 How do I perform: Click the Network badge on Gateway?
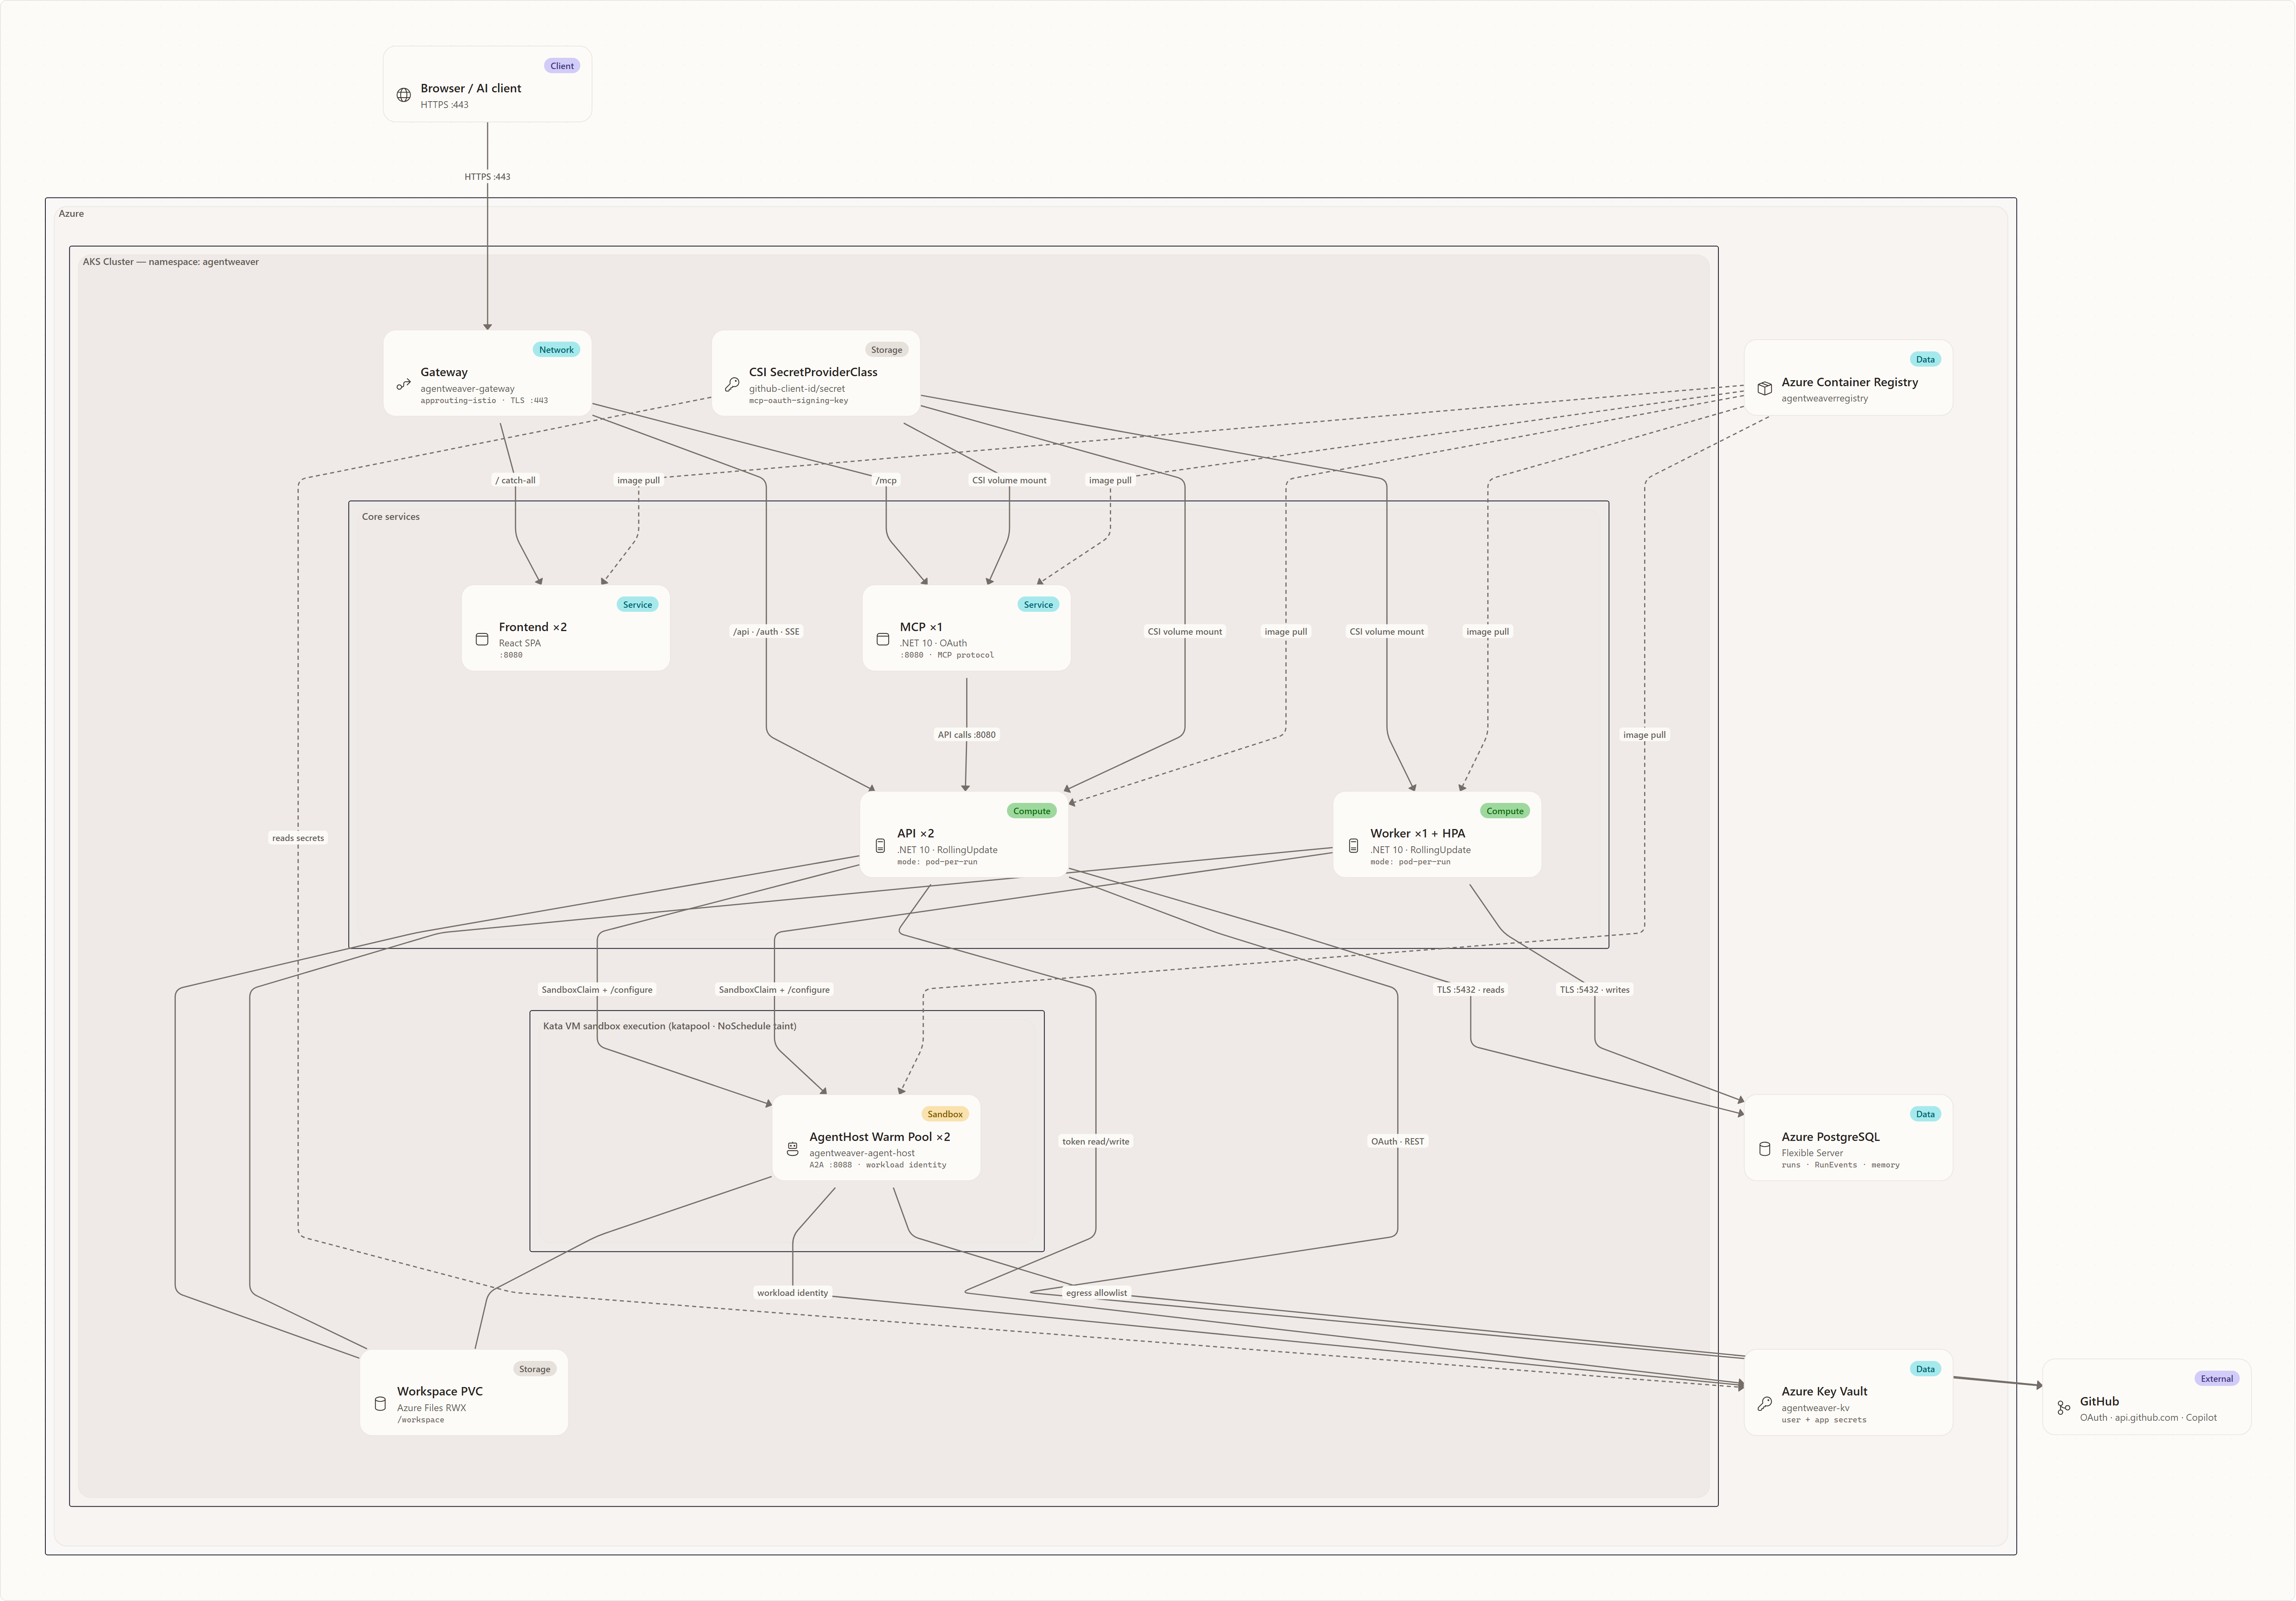coord(556,350)
